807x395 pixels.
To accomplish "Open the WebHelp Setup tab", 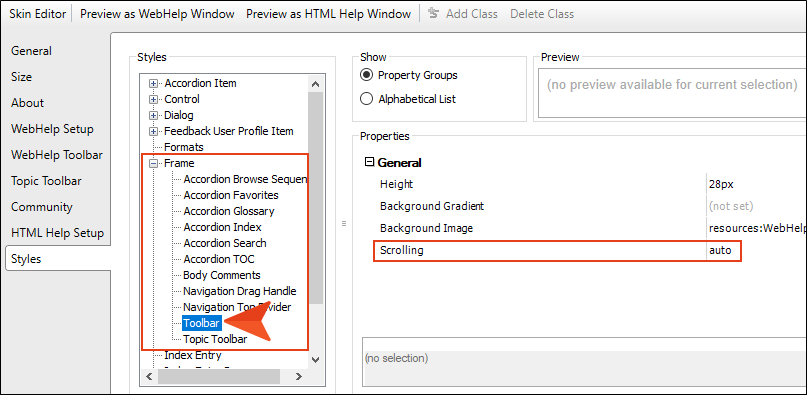I will pyautogui.click(x=52, y=129).
